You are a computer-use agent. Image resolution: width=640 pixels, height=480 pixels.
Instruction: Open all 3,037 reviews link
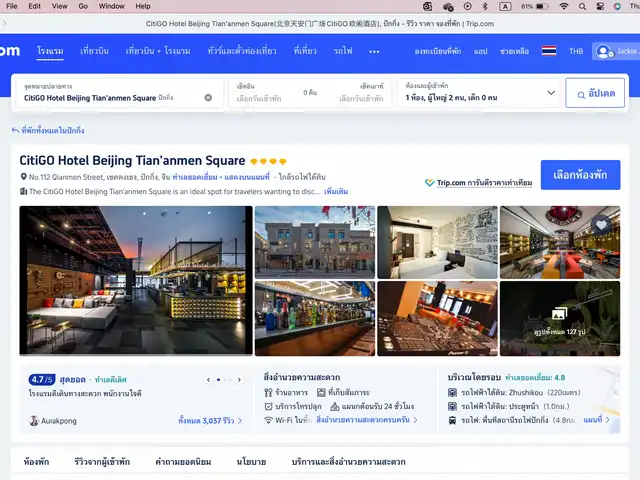tap(209, 421)
